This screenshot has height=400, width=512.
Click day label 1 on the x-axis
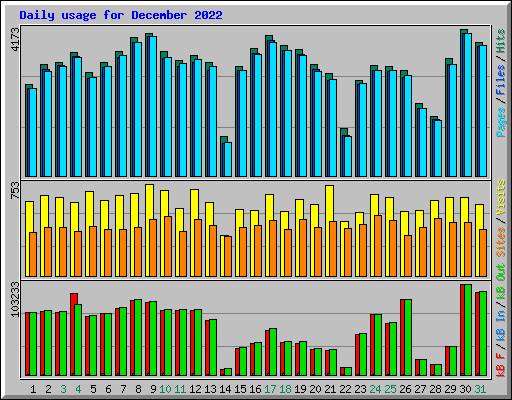(33, 389)
